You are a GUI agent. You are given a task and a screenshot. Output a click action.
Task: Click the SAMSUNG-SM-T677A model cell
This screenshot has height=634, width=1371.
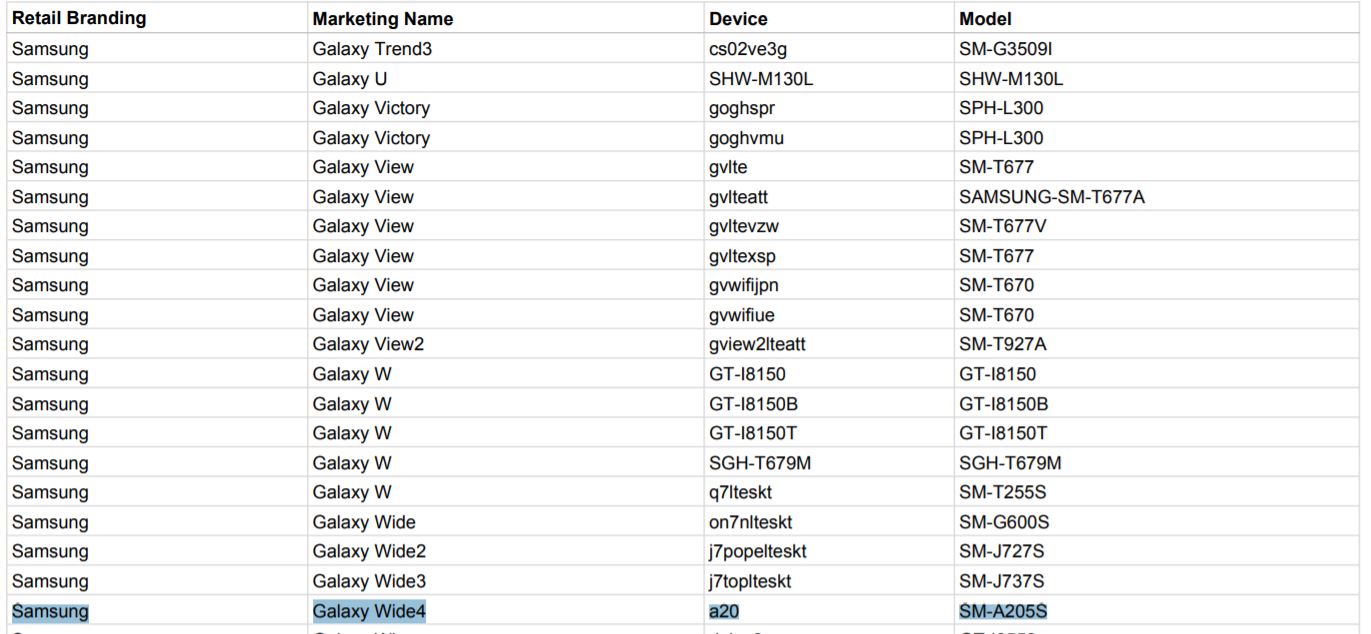click(x=1051, y=197)
